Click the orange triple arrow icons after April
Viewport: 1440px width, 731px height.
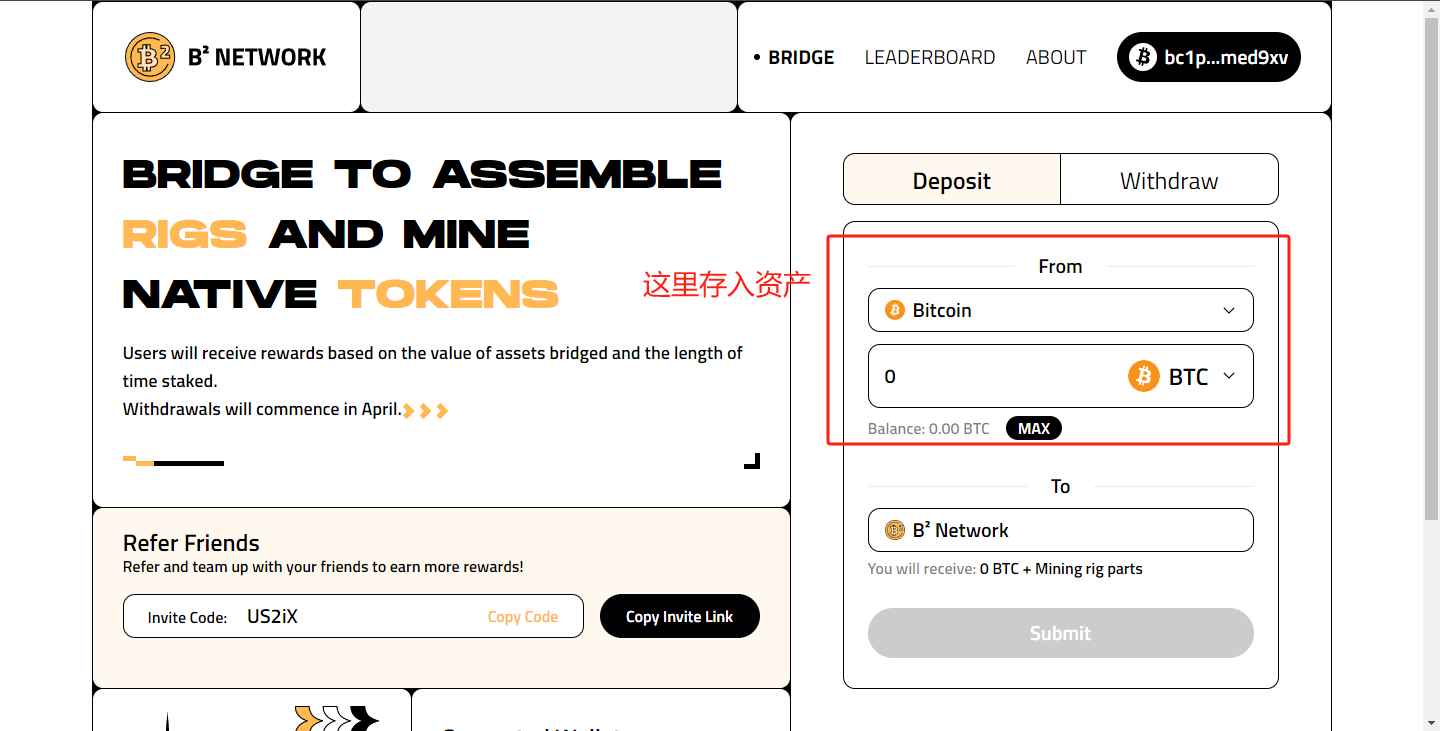[426, 410]
